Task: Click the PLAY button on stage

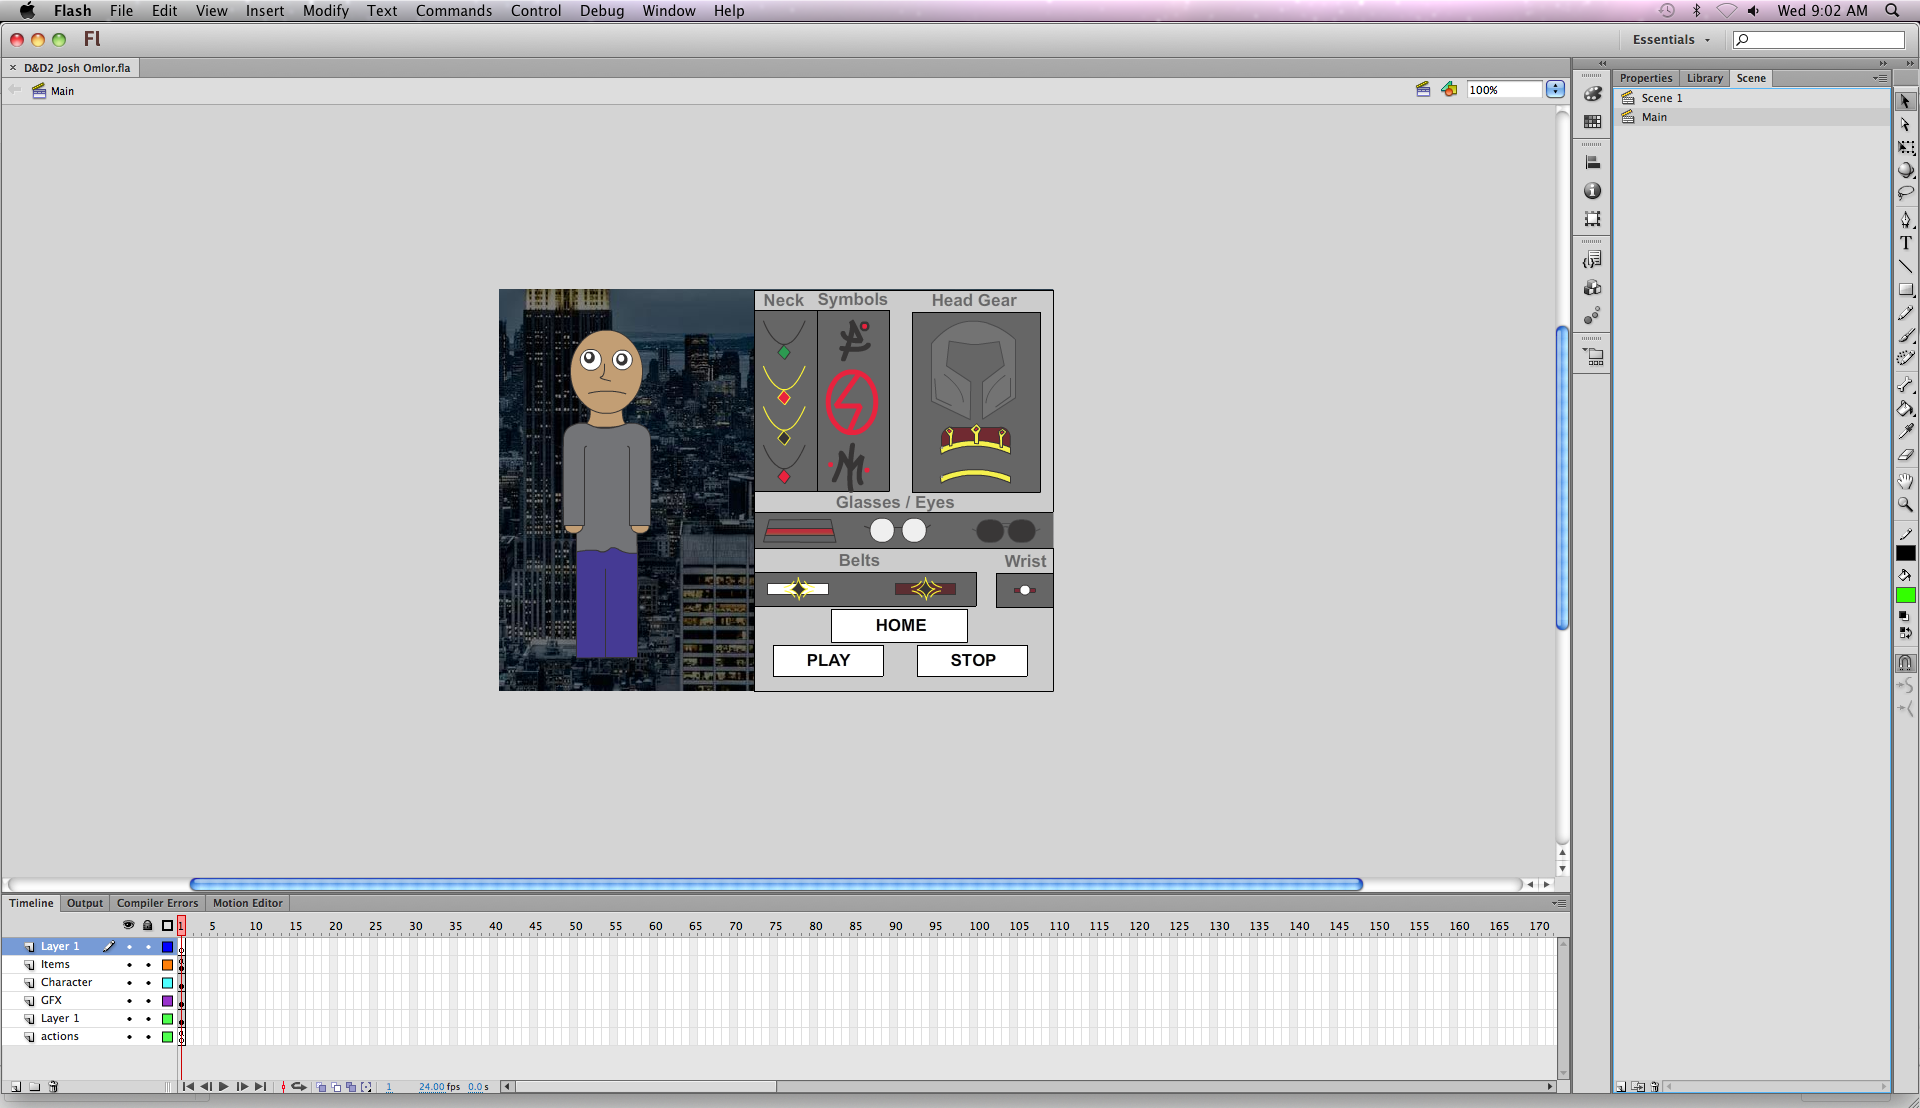Action: click(828, 660)
